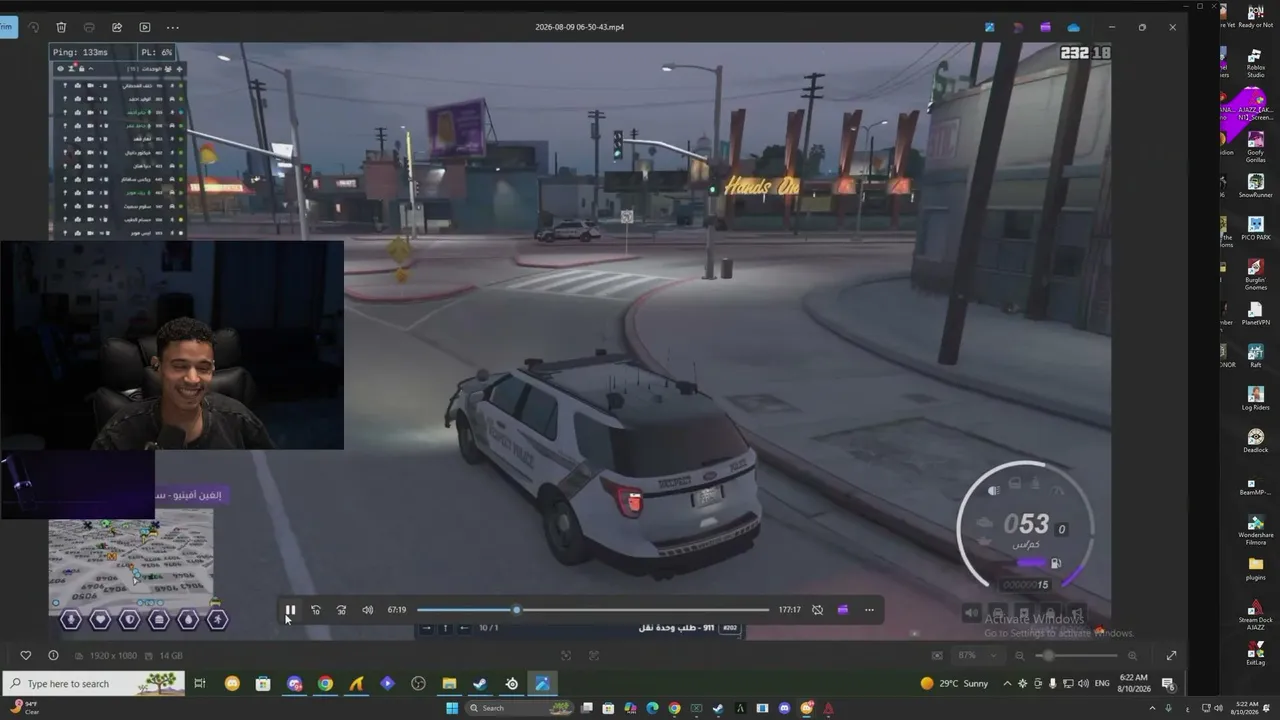Open Windows Start on bottom taskbar

pyautogui.click(x=451, y=709)
